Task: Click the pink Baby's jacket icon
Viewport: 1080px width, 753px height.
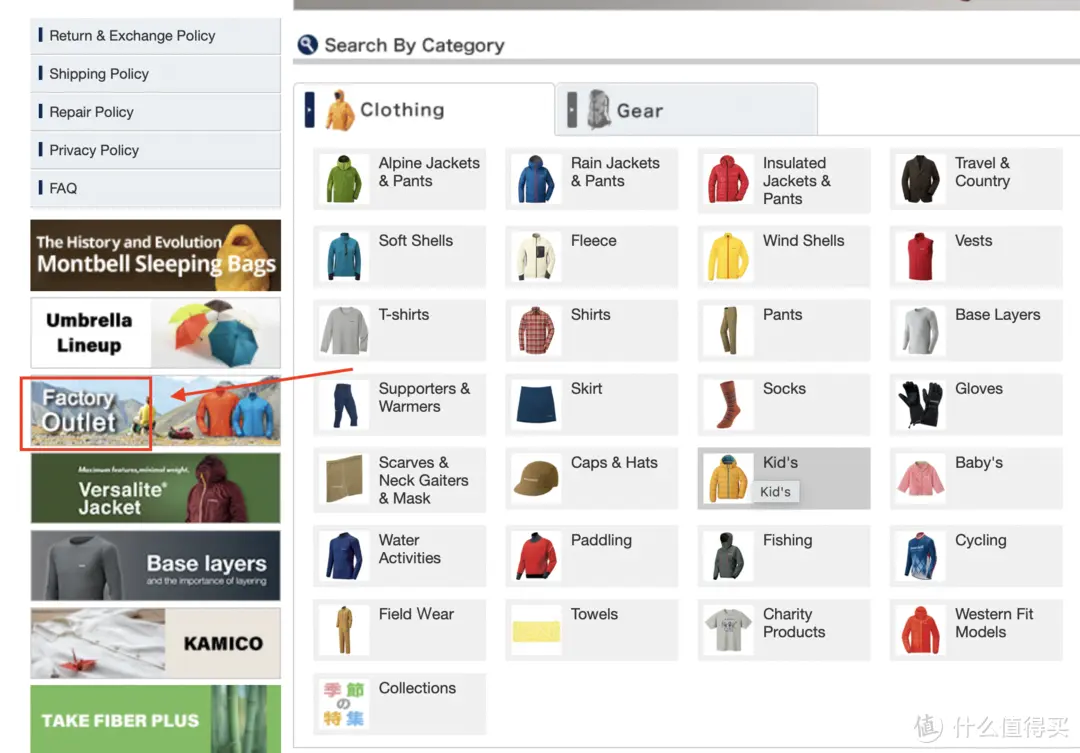Action: (920, 478)
